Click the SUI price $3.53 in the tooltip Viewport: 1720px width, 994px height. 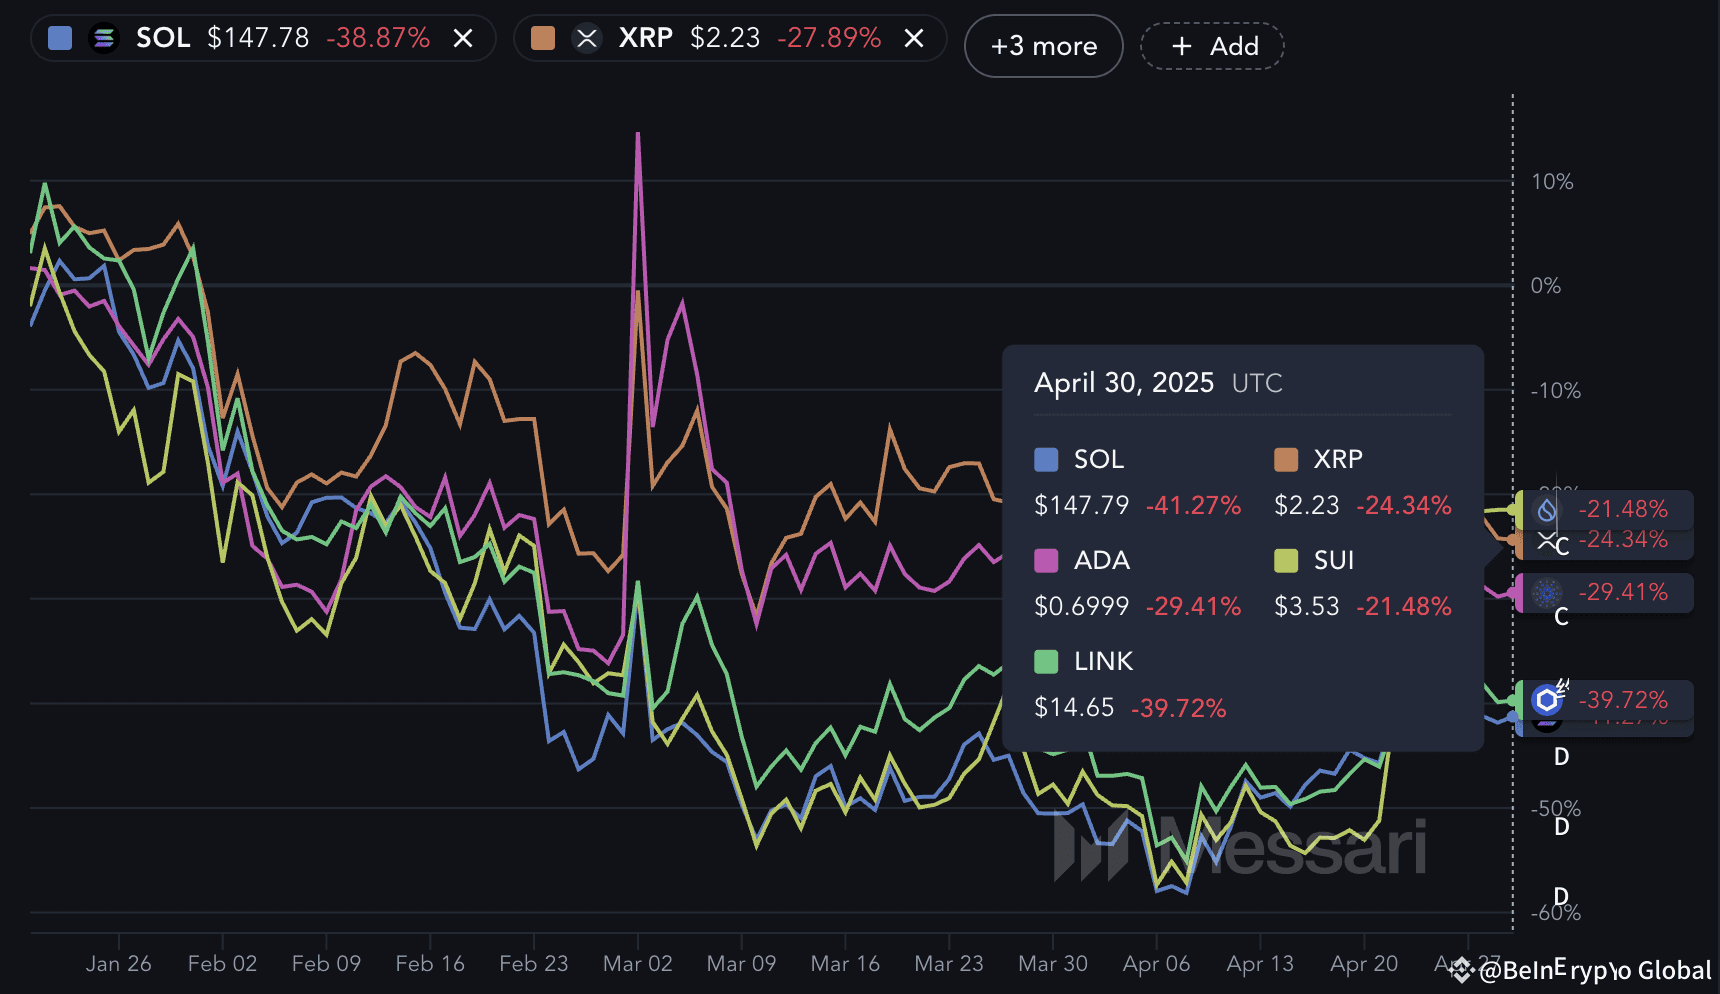tap(1306, 607)
